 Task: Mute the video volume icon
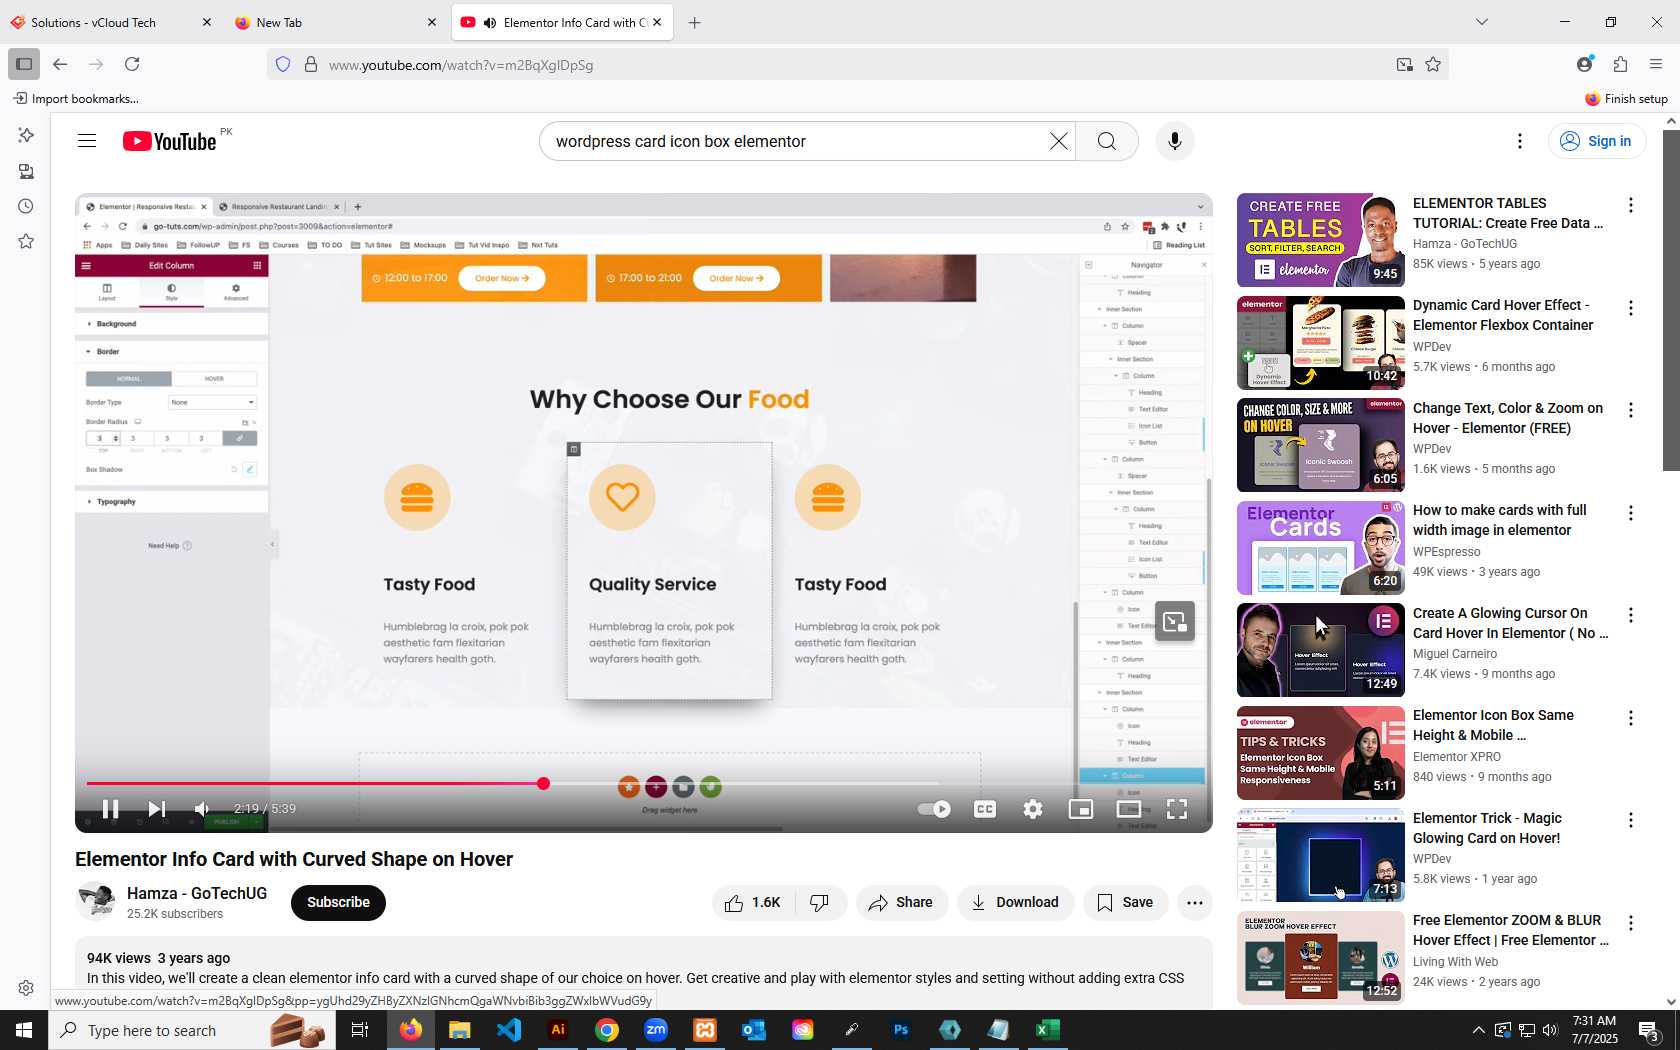(x=203, y=809)
